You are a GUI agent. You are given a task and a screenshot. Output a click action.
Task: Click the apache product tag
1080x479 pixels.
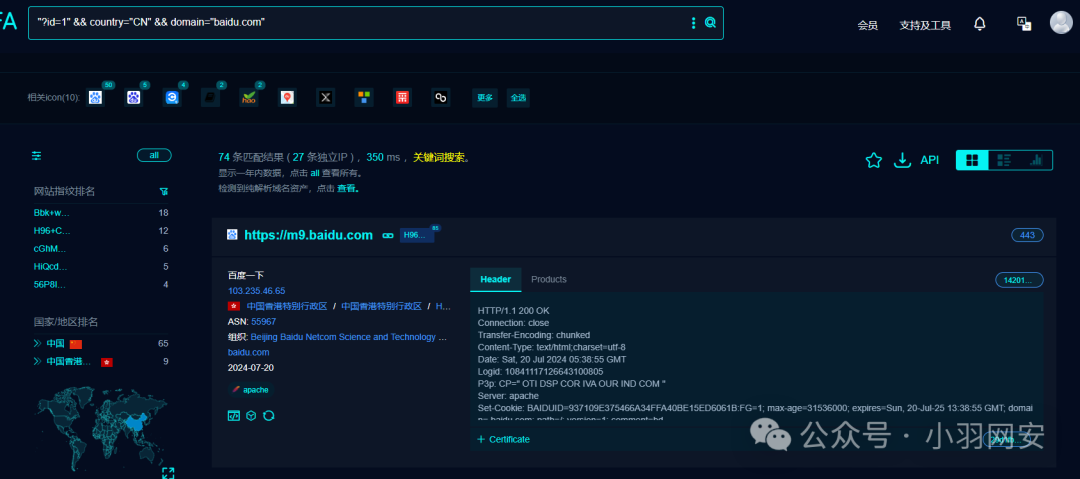(250, 389)
